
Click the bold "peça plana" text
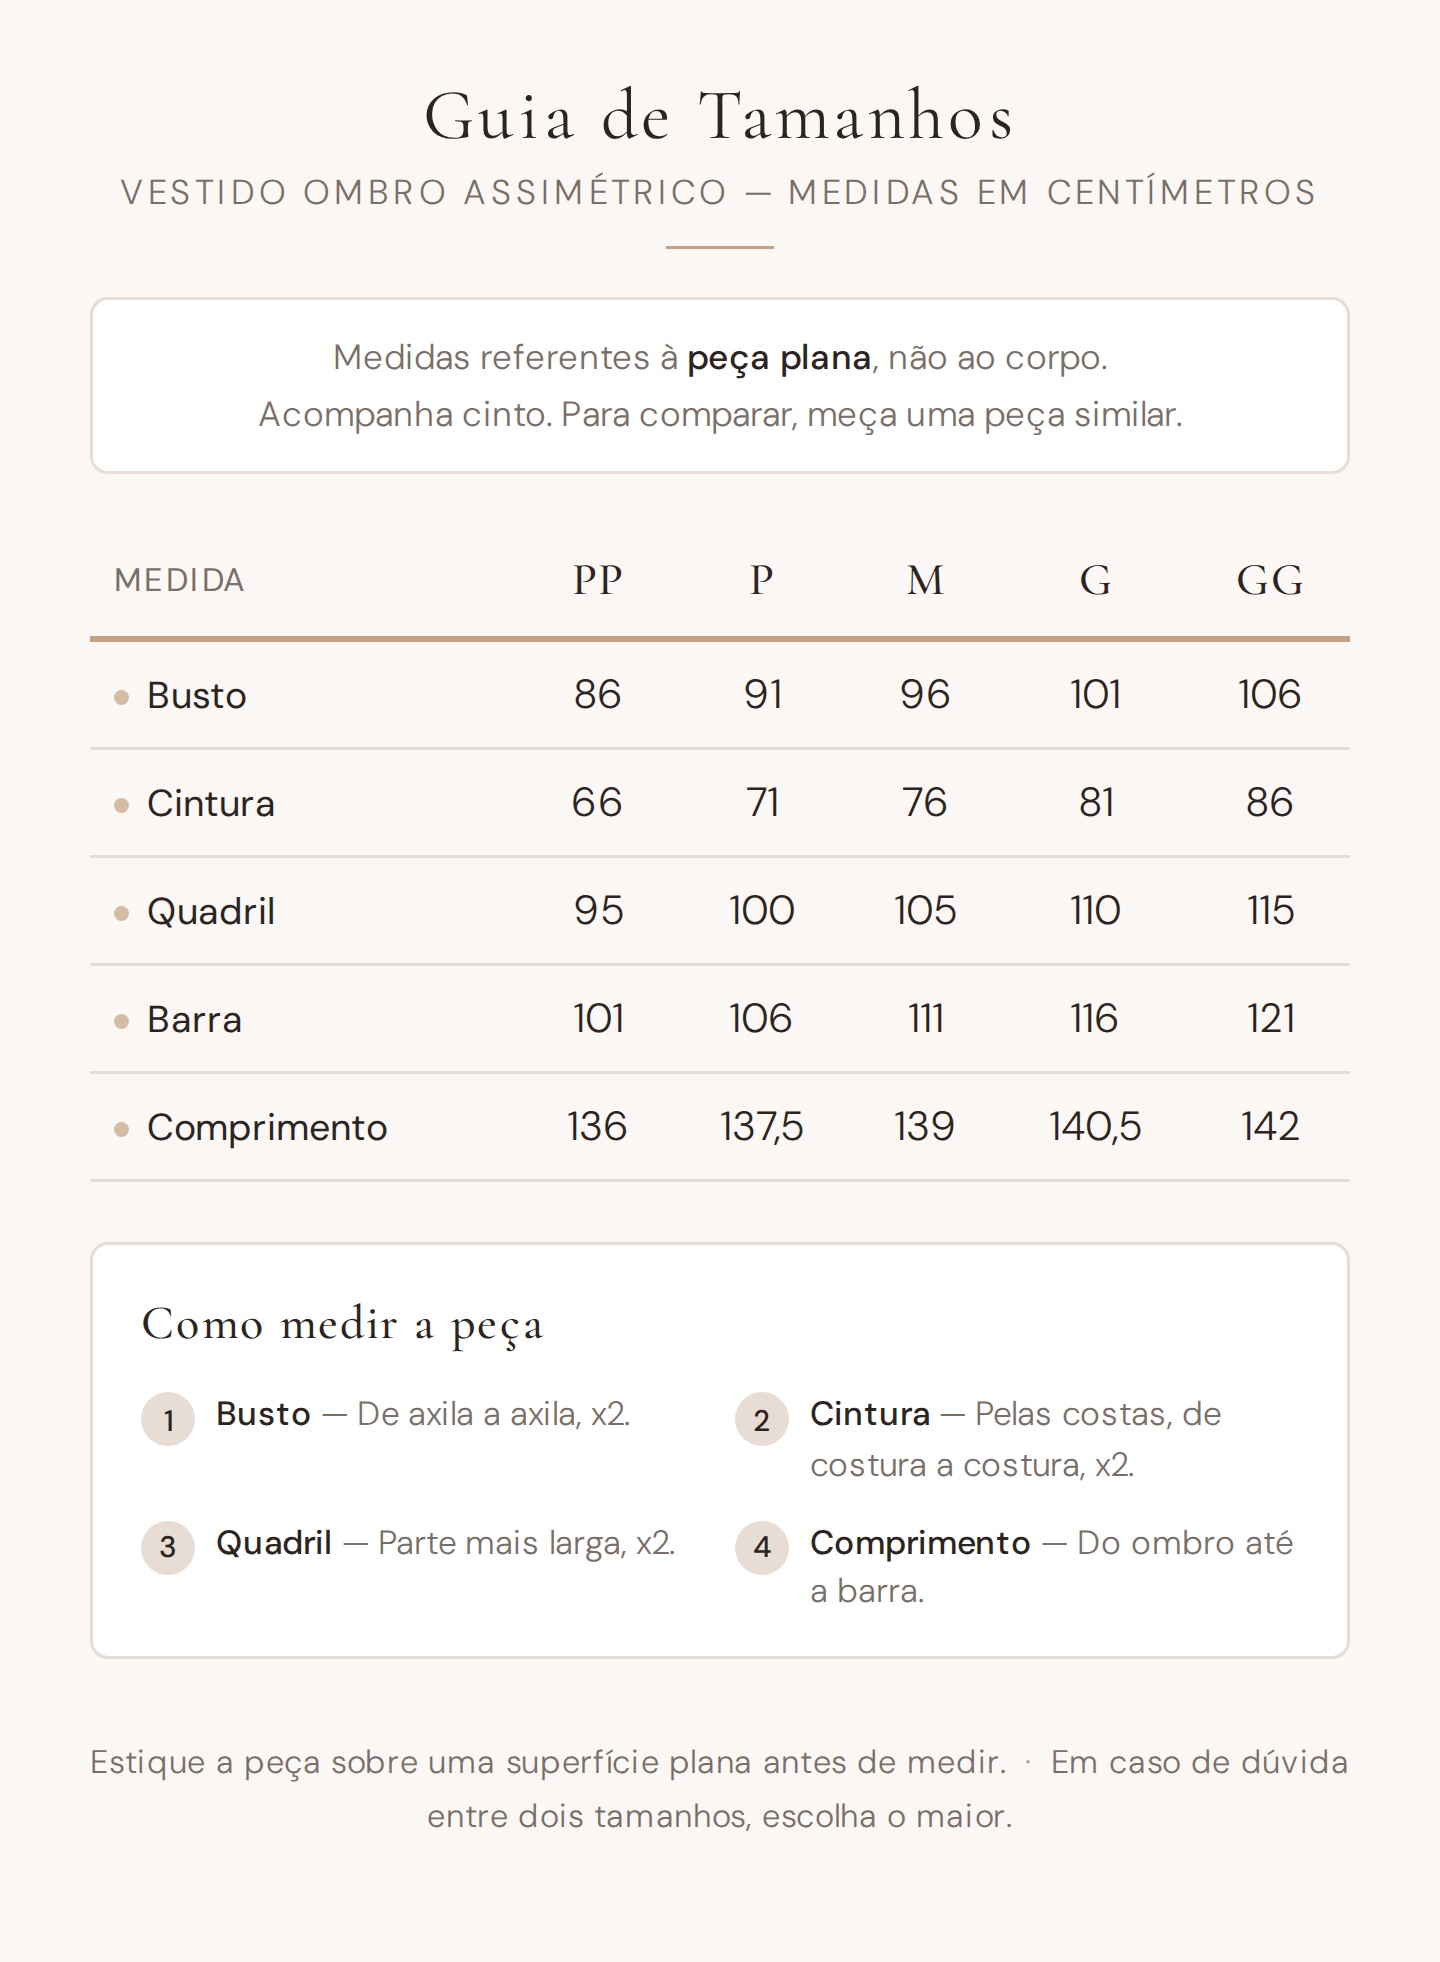pos(779,357)
